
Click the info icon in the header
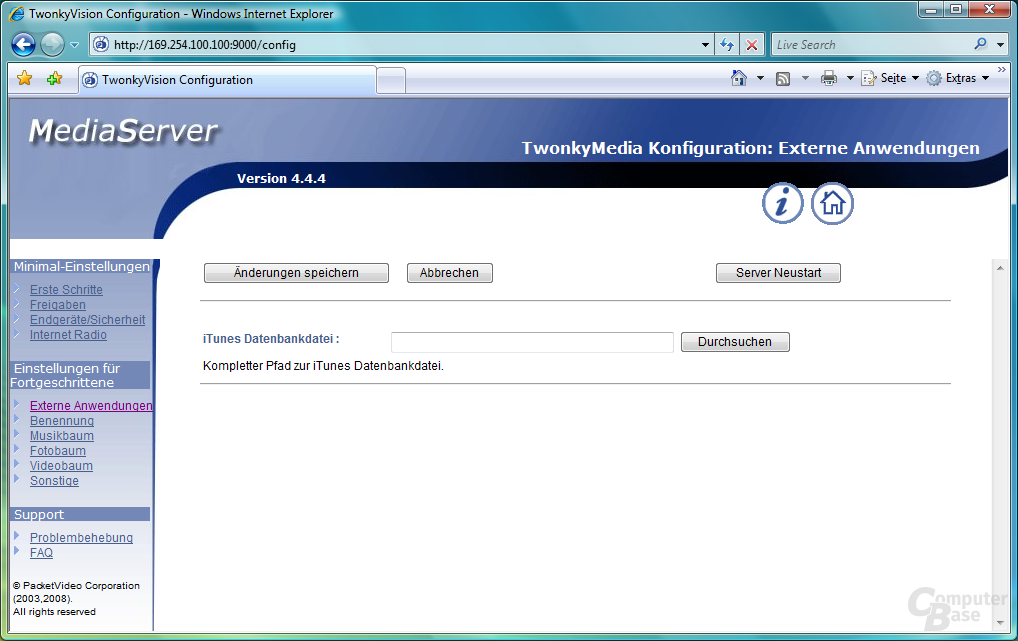pyautogui.click(x=782, y=203)
